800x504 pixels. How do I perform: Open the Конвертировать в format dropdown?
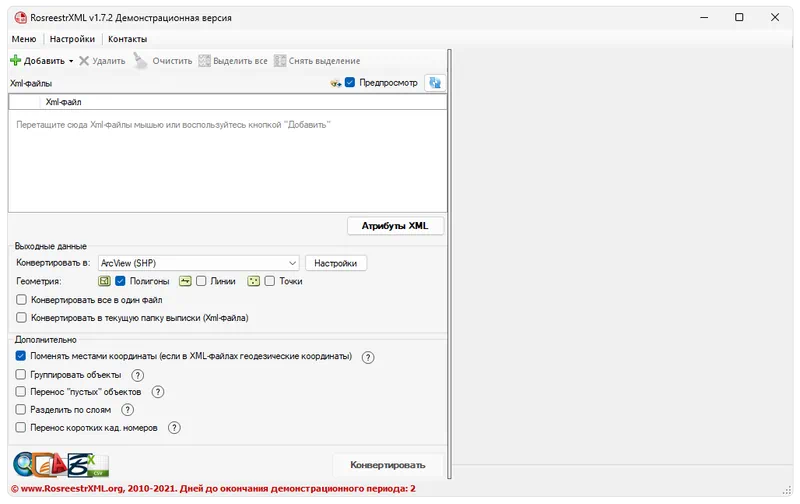[x=198, y=263]
